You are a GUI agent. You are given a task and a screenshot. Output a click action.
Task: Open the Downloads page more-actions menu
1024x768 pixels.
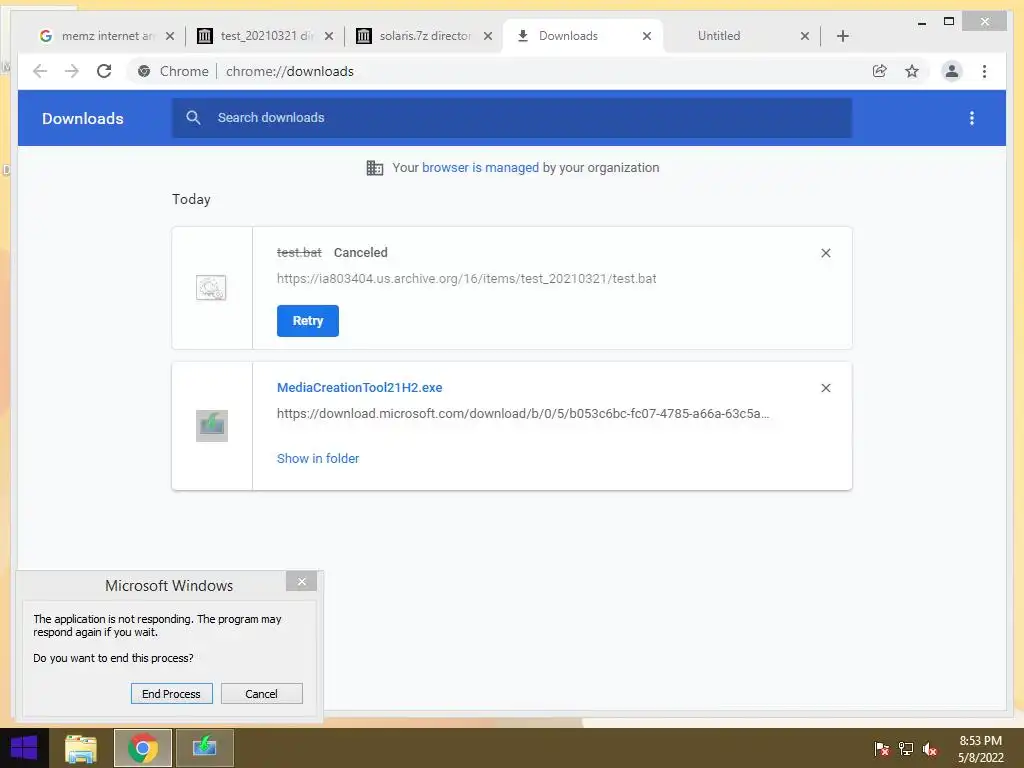(972, 118)
